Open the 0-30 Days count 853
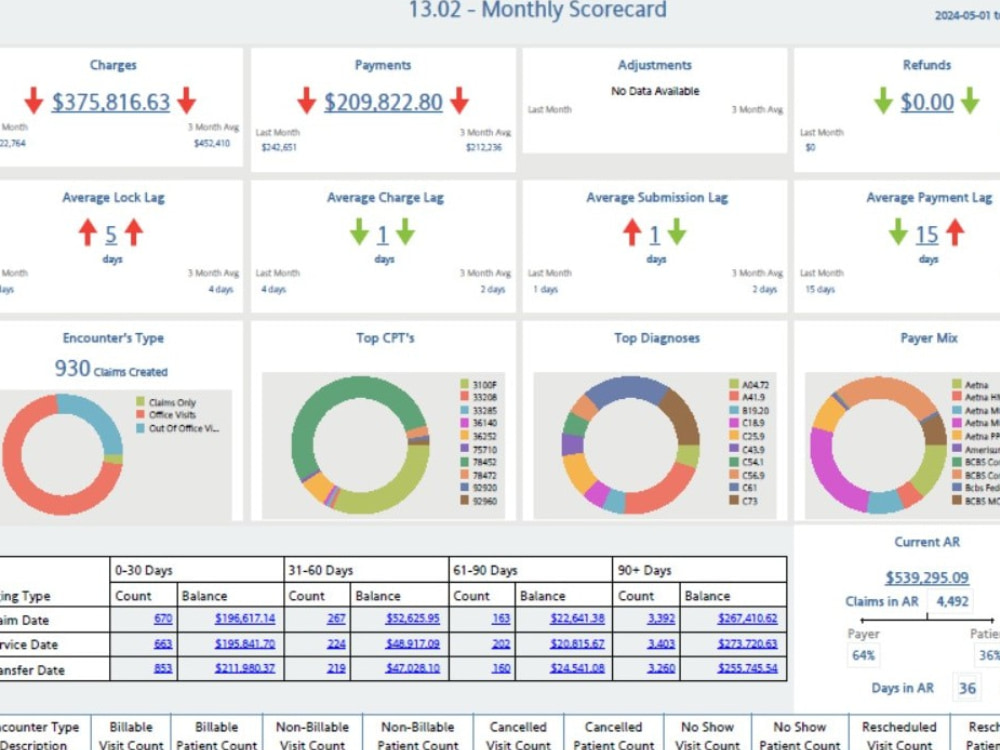This screenshot has width=1000, height=750. pyautogui.click(x=163, y=668)
